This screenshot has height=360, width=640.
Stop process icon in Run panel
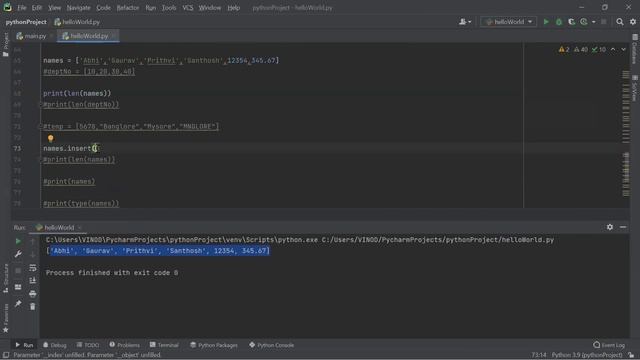click(x=18, y=271)
